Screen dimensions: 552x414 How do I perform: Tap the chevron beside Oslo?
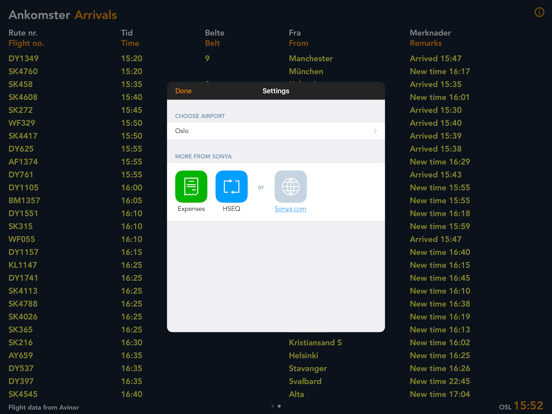coord(375,131)
